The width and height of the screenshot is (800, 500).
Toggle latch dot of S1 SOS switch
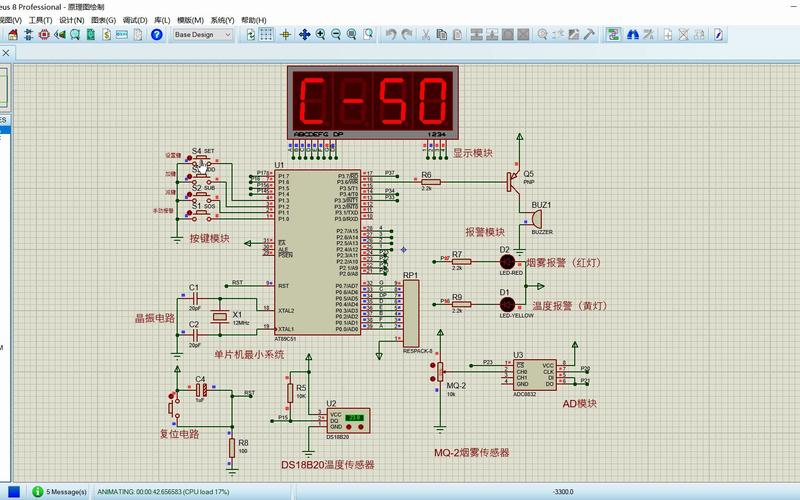pos(190,213)
